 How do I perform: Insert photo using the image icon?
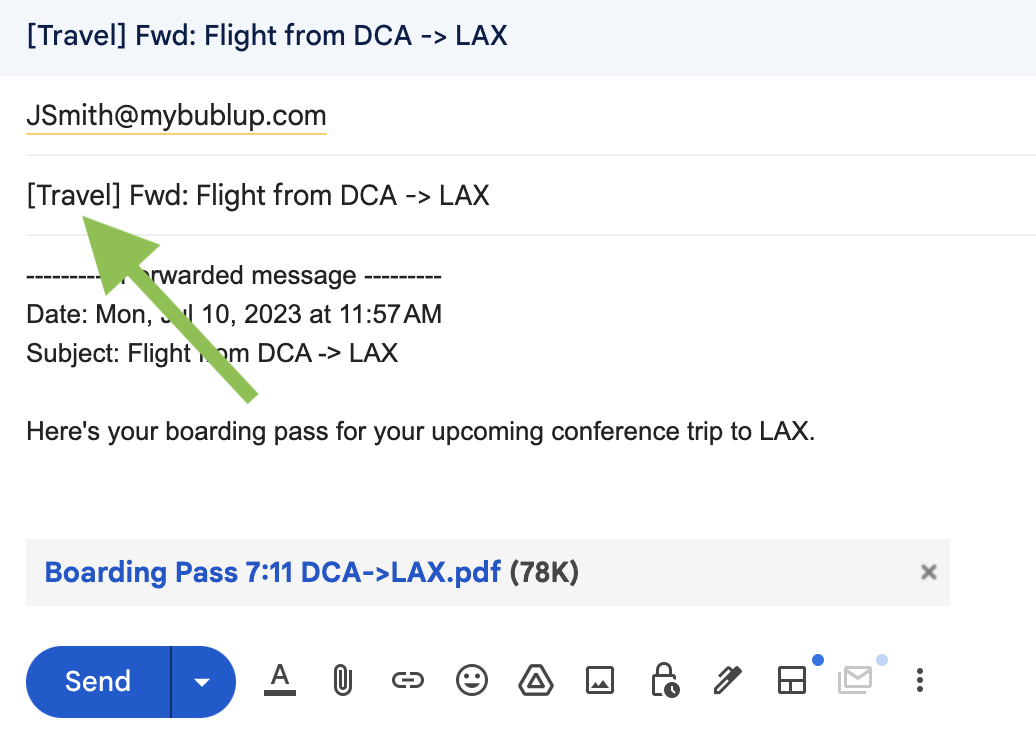[x=600, y=681]
